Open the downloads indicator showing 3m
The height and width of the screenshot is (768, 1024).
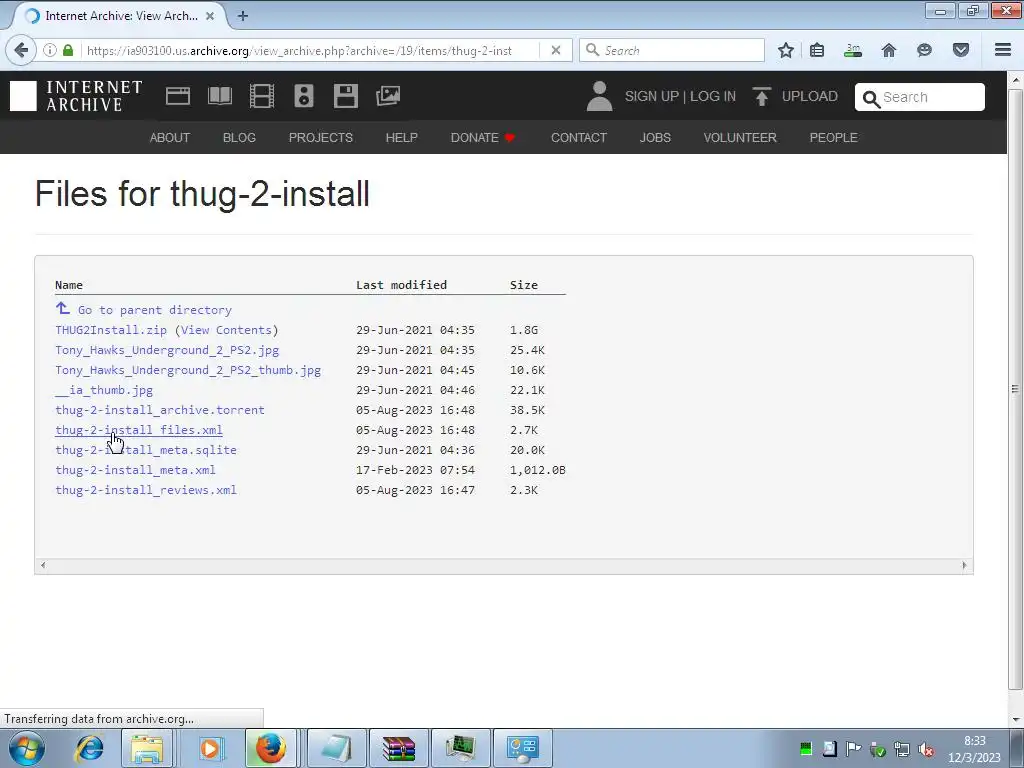pos(853,50)
